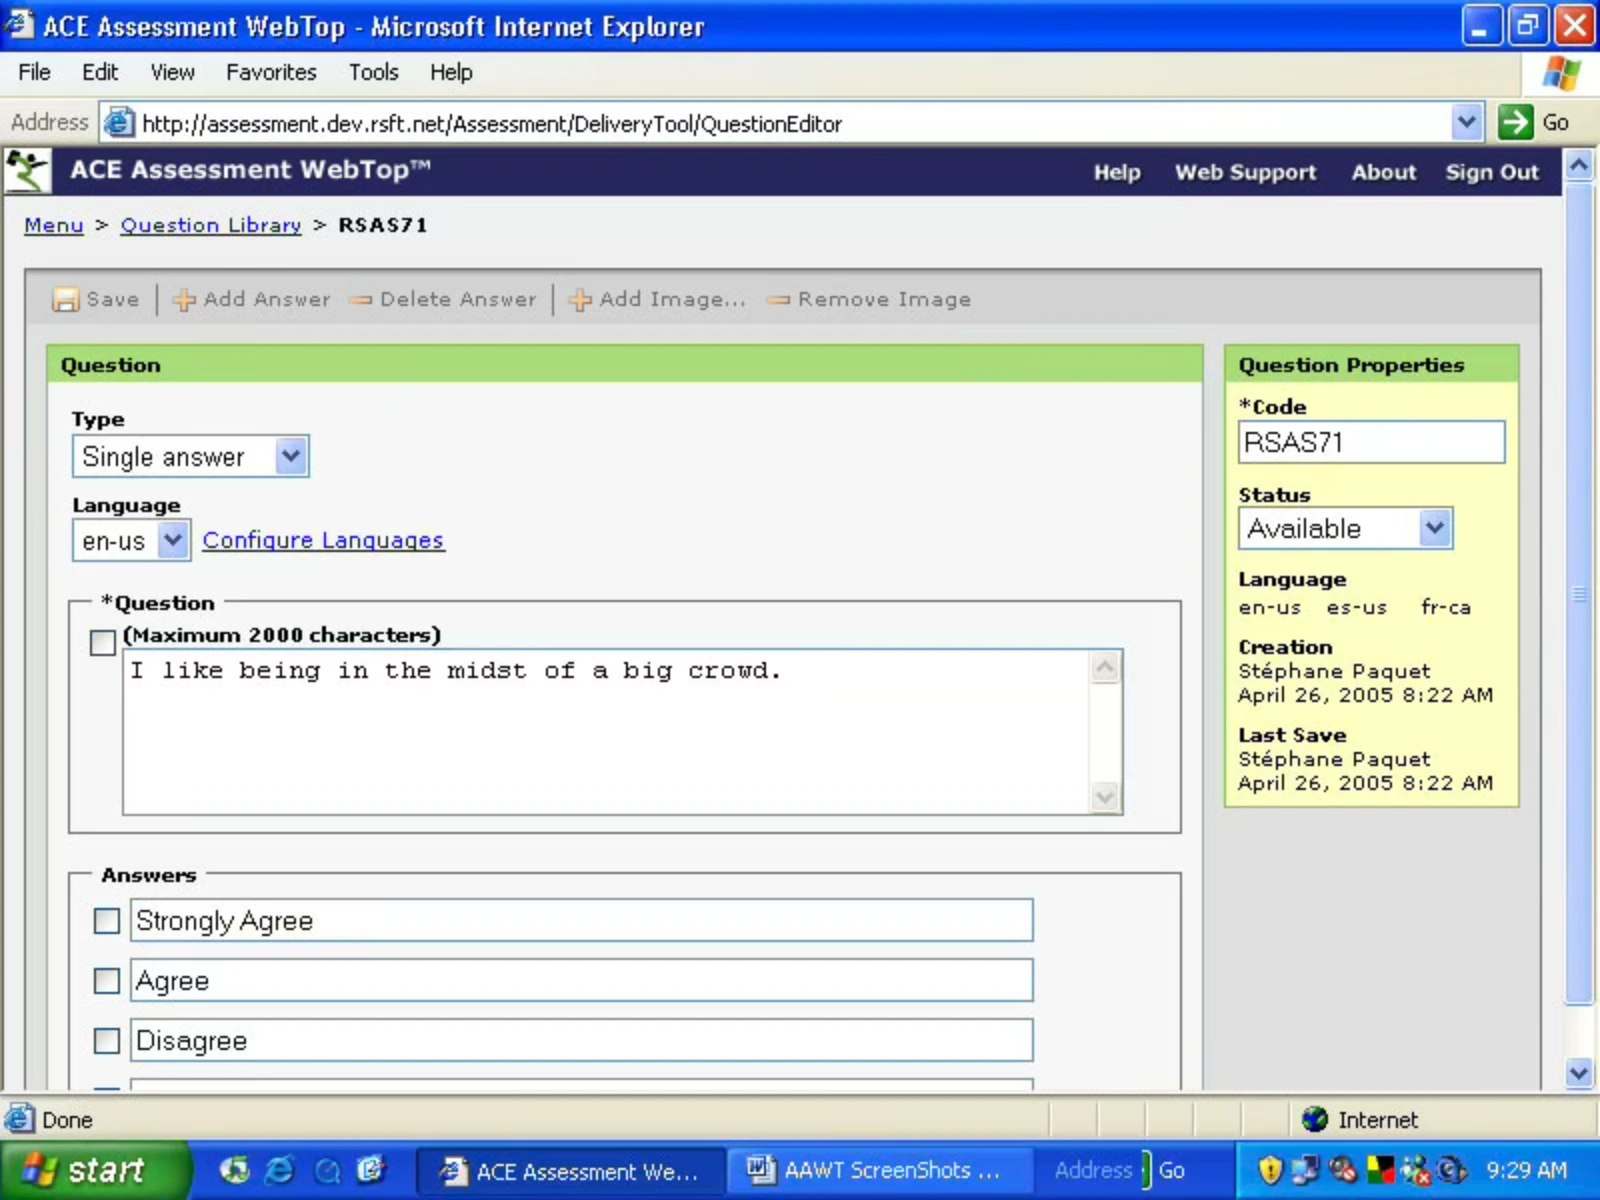Image resolution: width=1600 pixels, height=1200 pixels.
Task: Click the Agree answer text field
Action: point(581,980)
